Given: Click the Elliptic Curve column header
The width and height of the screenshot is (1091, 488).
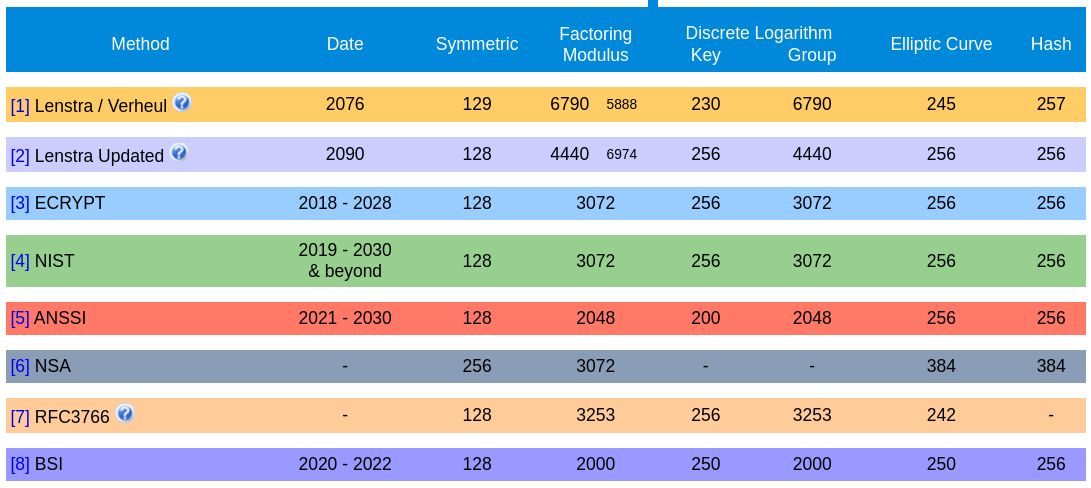Looking at the screenshot, I should pos(941,44).
